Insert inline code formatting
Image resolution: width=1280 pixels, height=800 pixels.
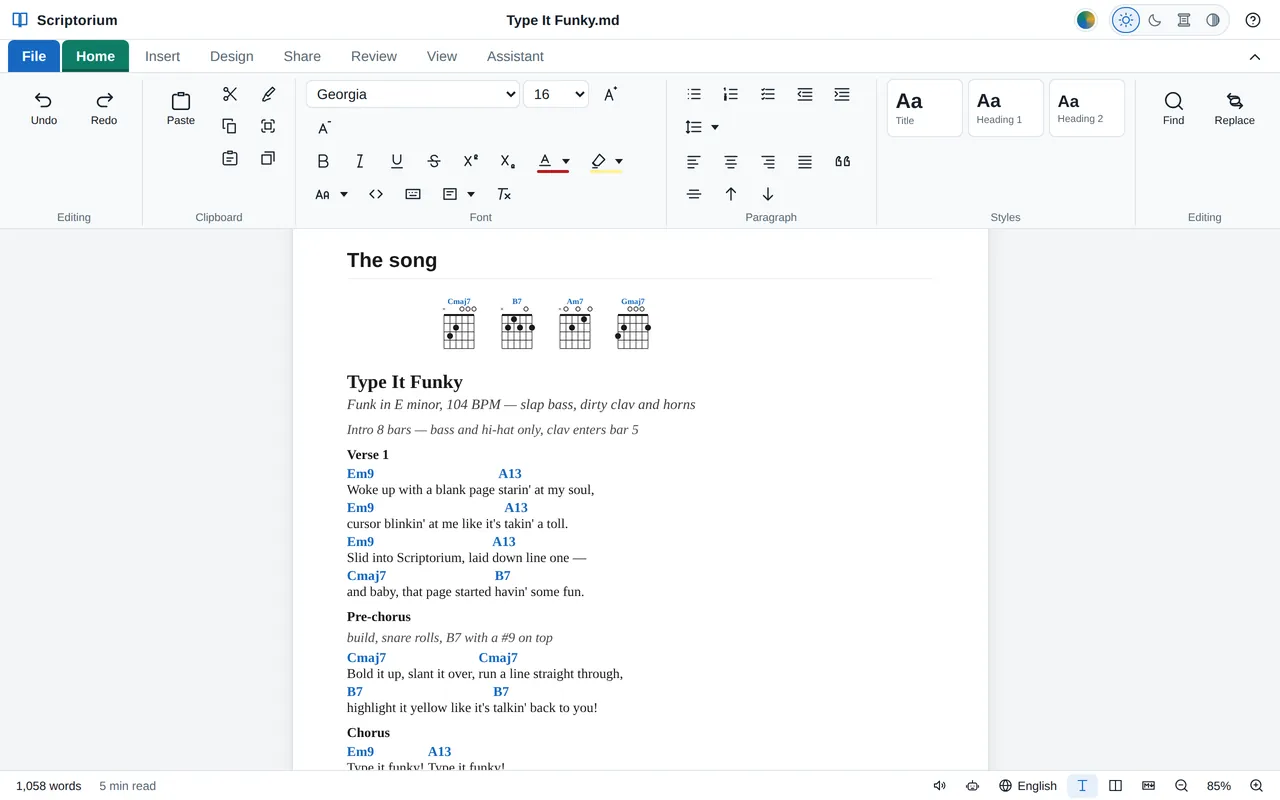click(376, 194)
